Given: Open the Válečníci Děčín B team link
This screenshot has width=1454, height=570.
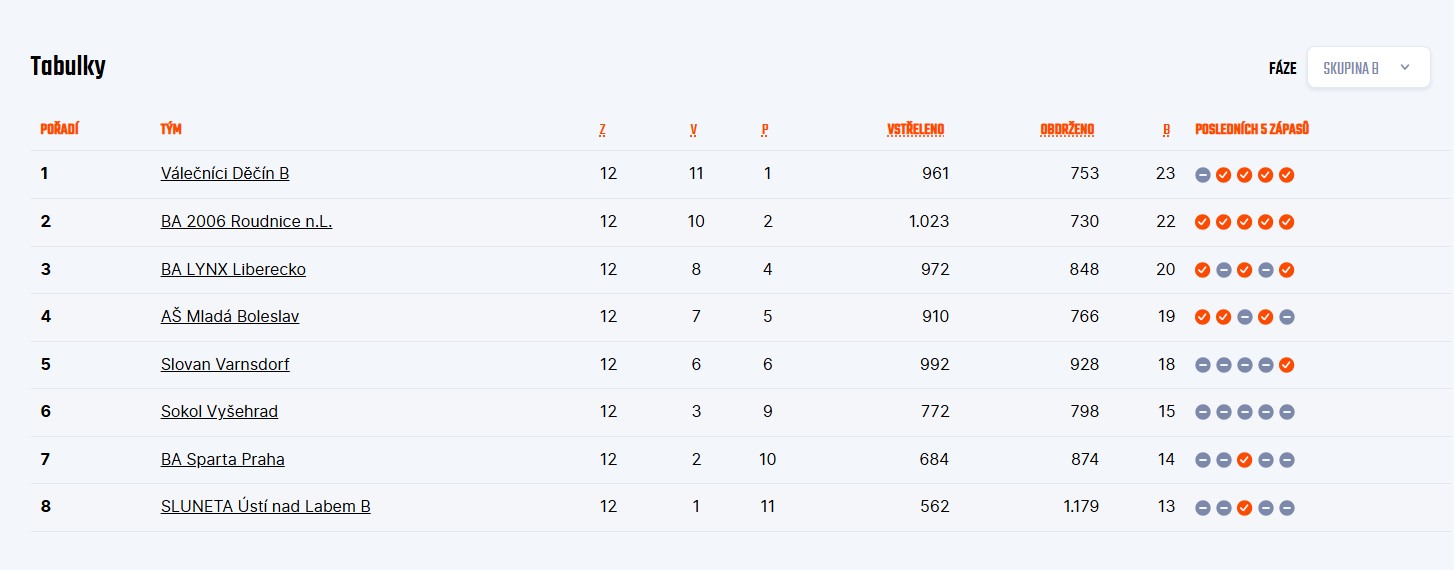Looking at the screenshot, I should click(225, 173).
